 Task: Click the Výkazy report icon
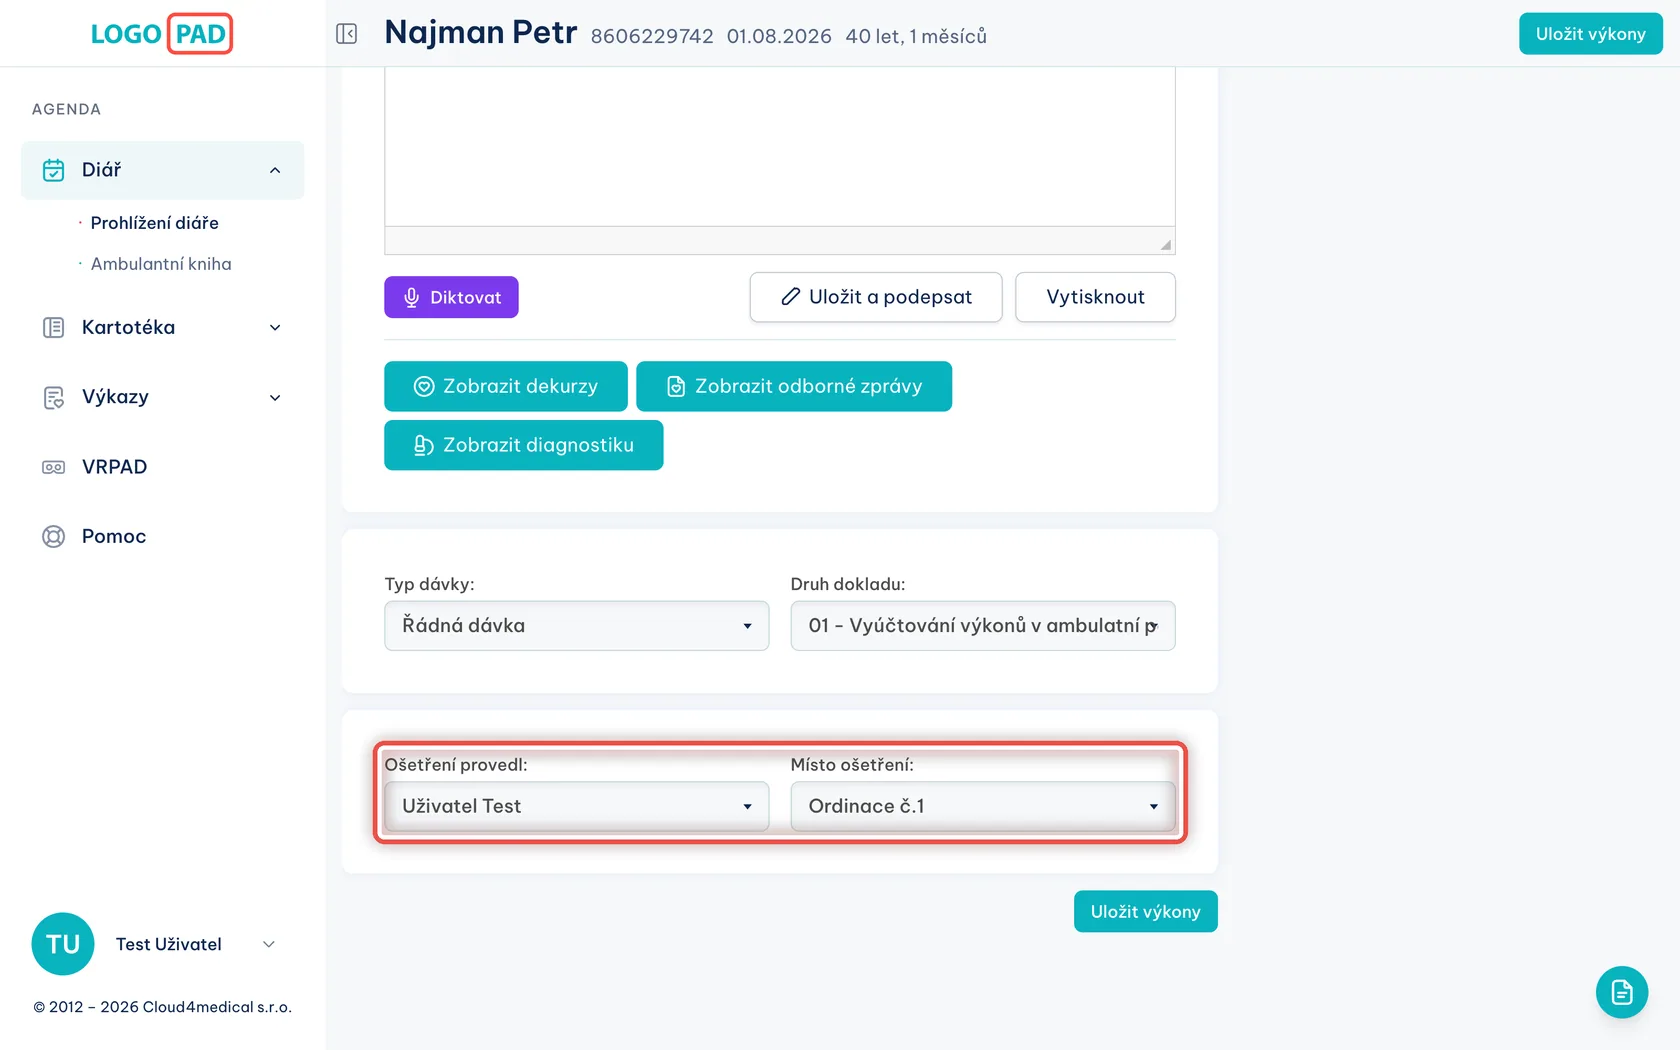54,398
